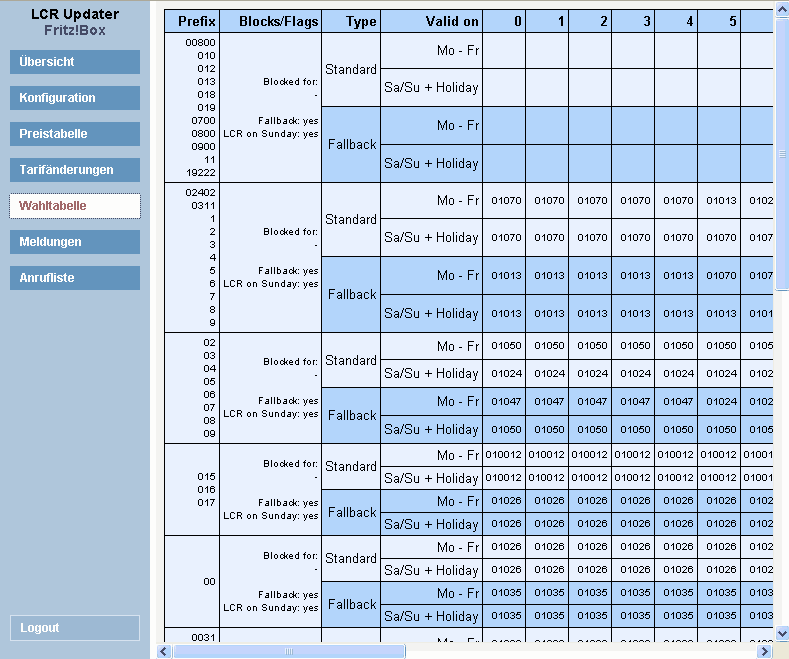Image resolution: width=789 pixels, height=659 pixels.
Task: Click the vertical scrollbar down arrow
Action: point(782,635)
